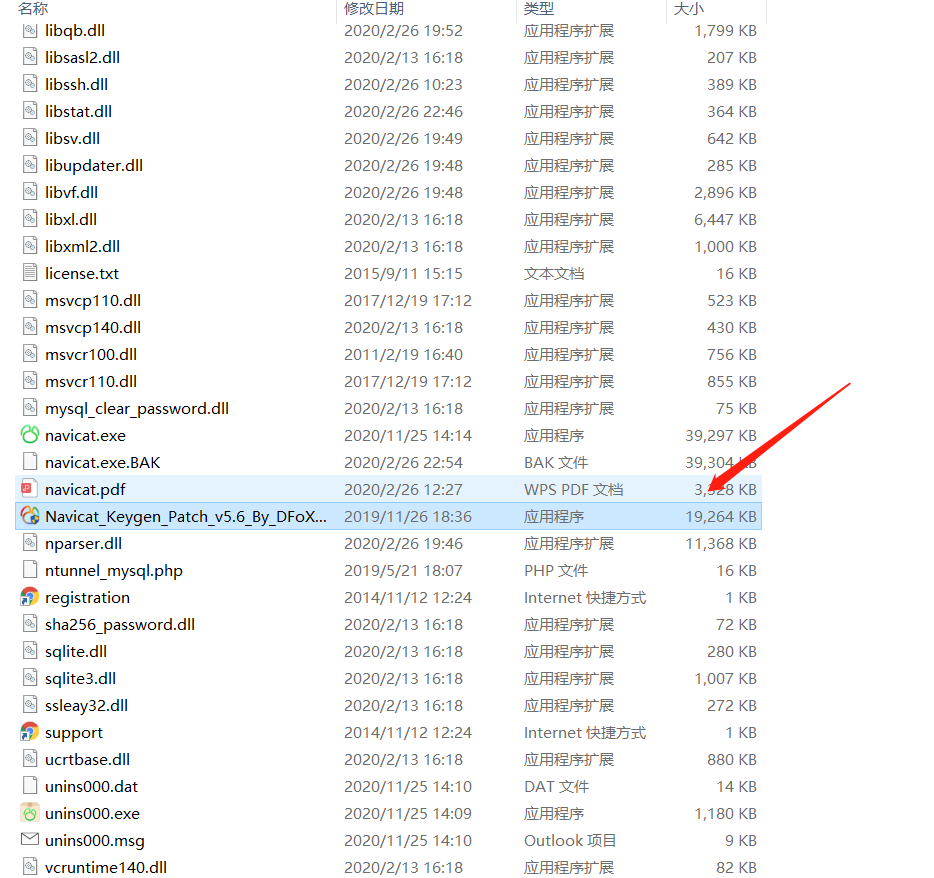Image resolution: width=934 pixels, height=878 pixels.
Task: Click the navicat.exe application icon
Action: point(30,435)
